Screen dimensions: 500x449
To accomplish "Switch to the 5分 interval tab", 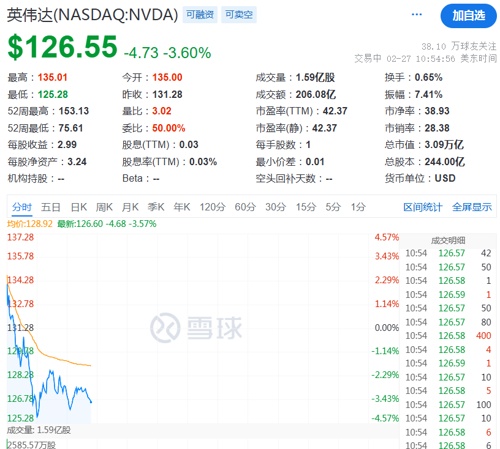I will point(333,207).
